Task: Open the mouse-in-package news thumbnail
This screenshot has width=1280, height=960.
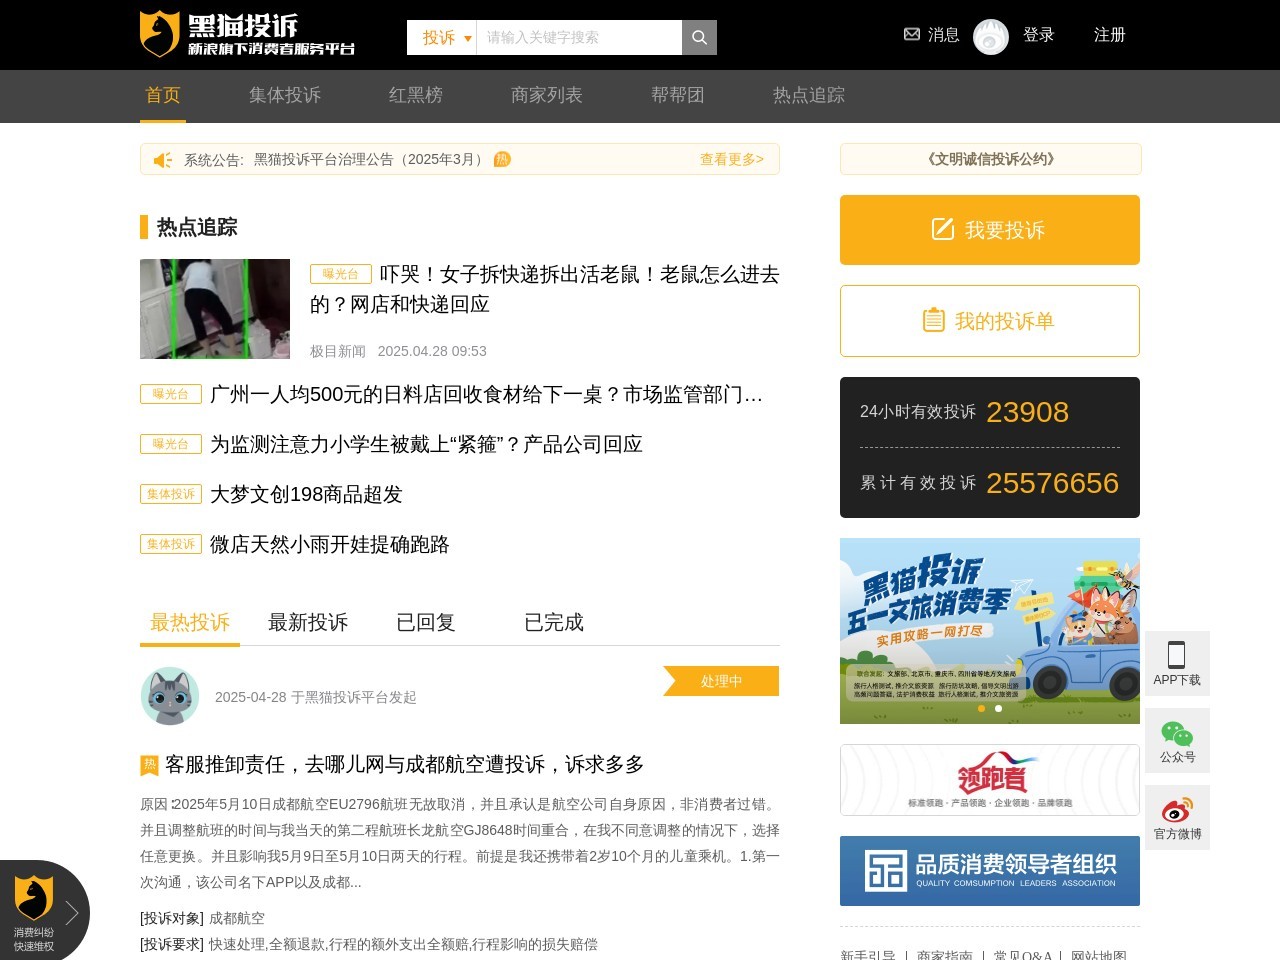Action: [x=215, y=309]
